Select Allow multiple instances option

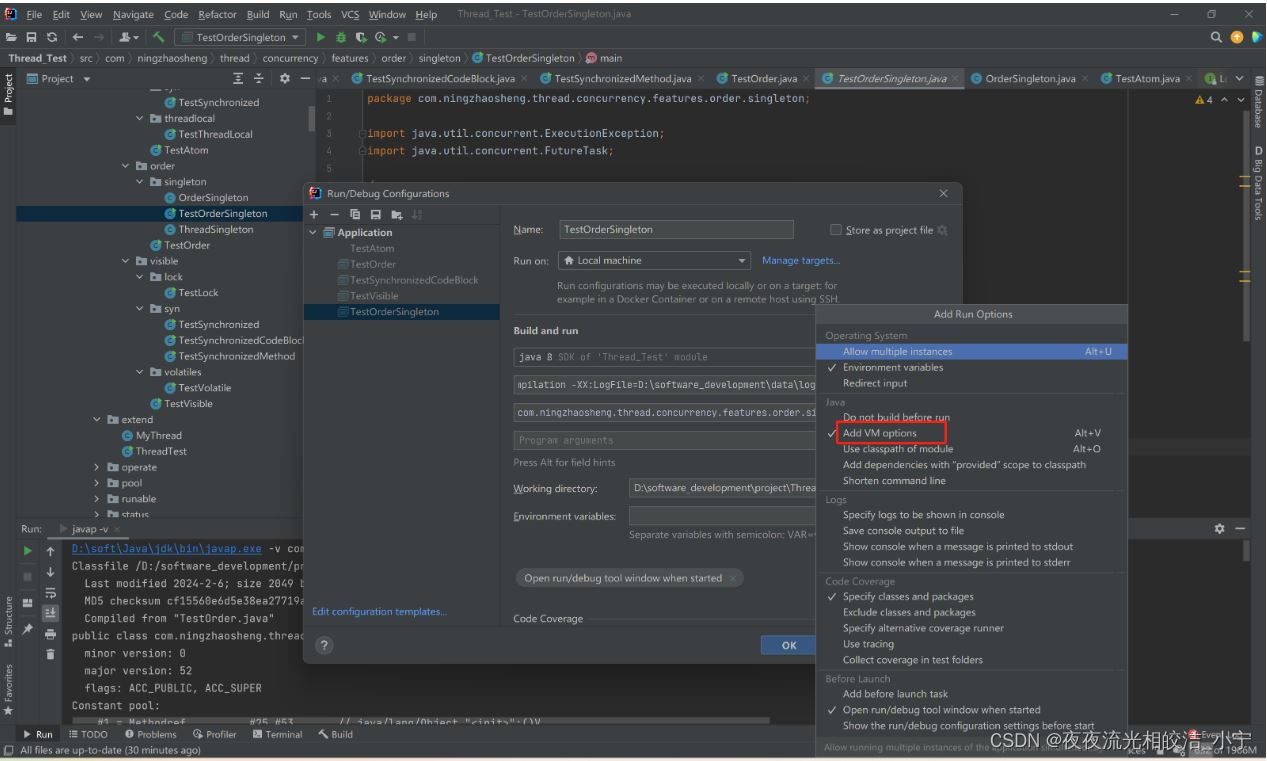tap(897, 352)
